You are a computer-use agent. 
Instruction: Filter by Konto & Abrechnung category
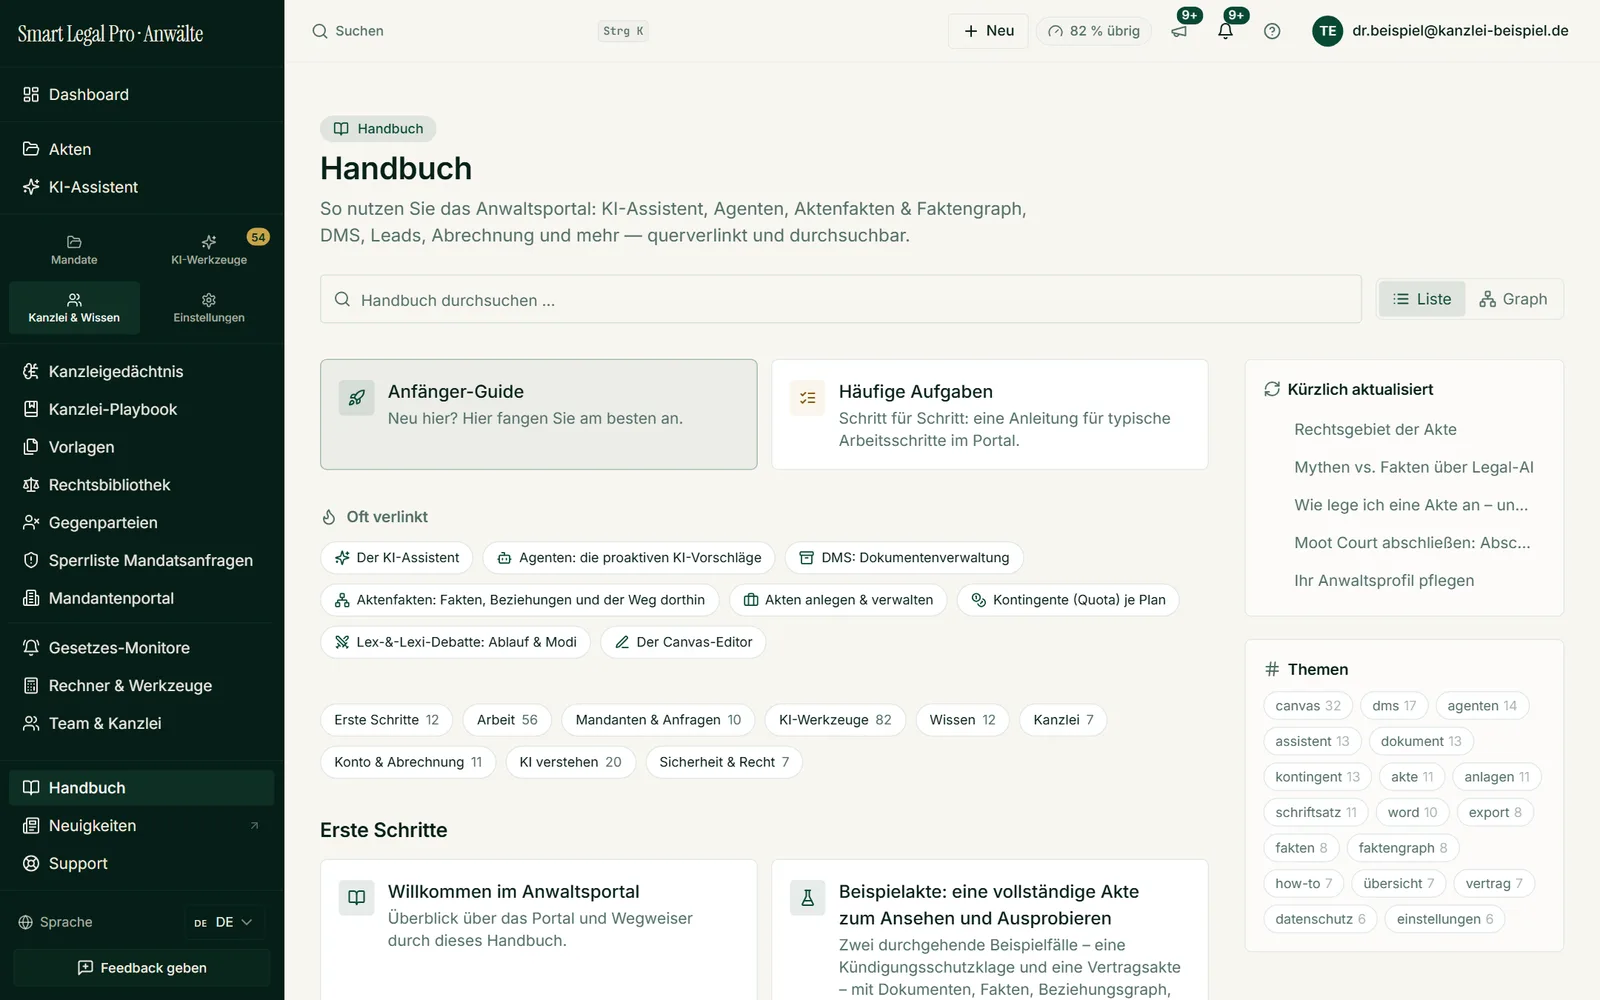pyautogui.click(x=408, y=762)
